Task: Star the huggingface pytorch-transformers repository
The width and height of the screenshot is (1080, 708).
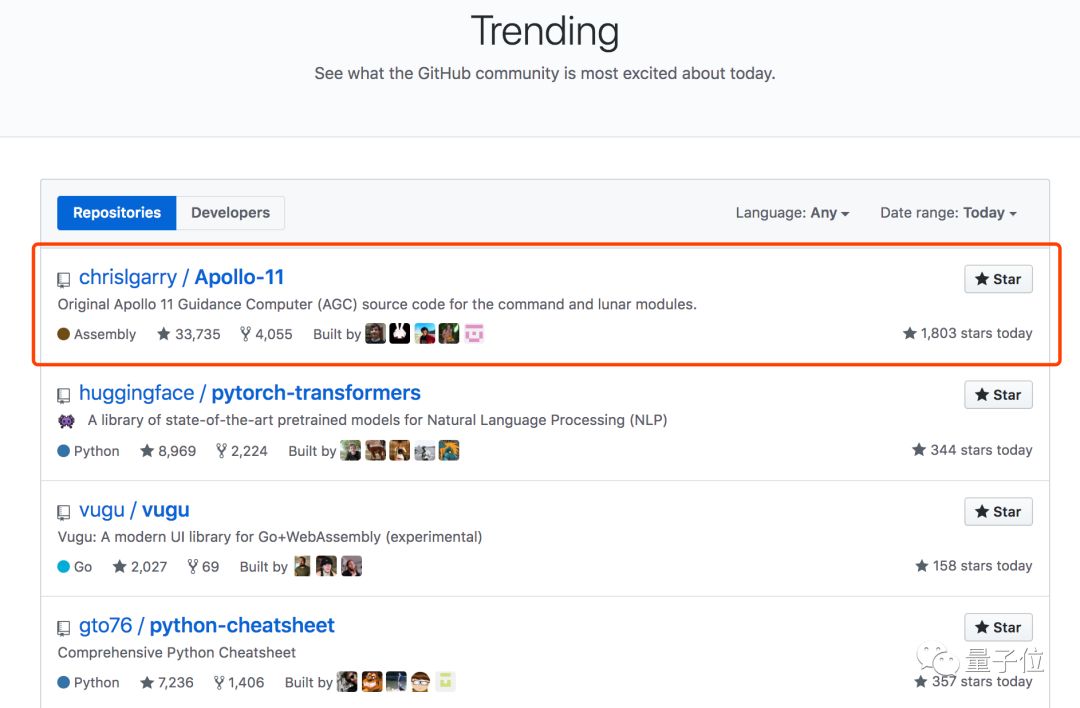Action: tap(997, 395)
